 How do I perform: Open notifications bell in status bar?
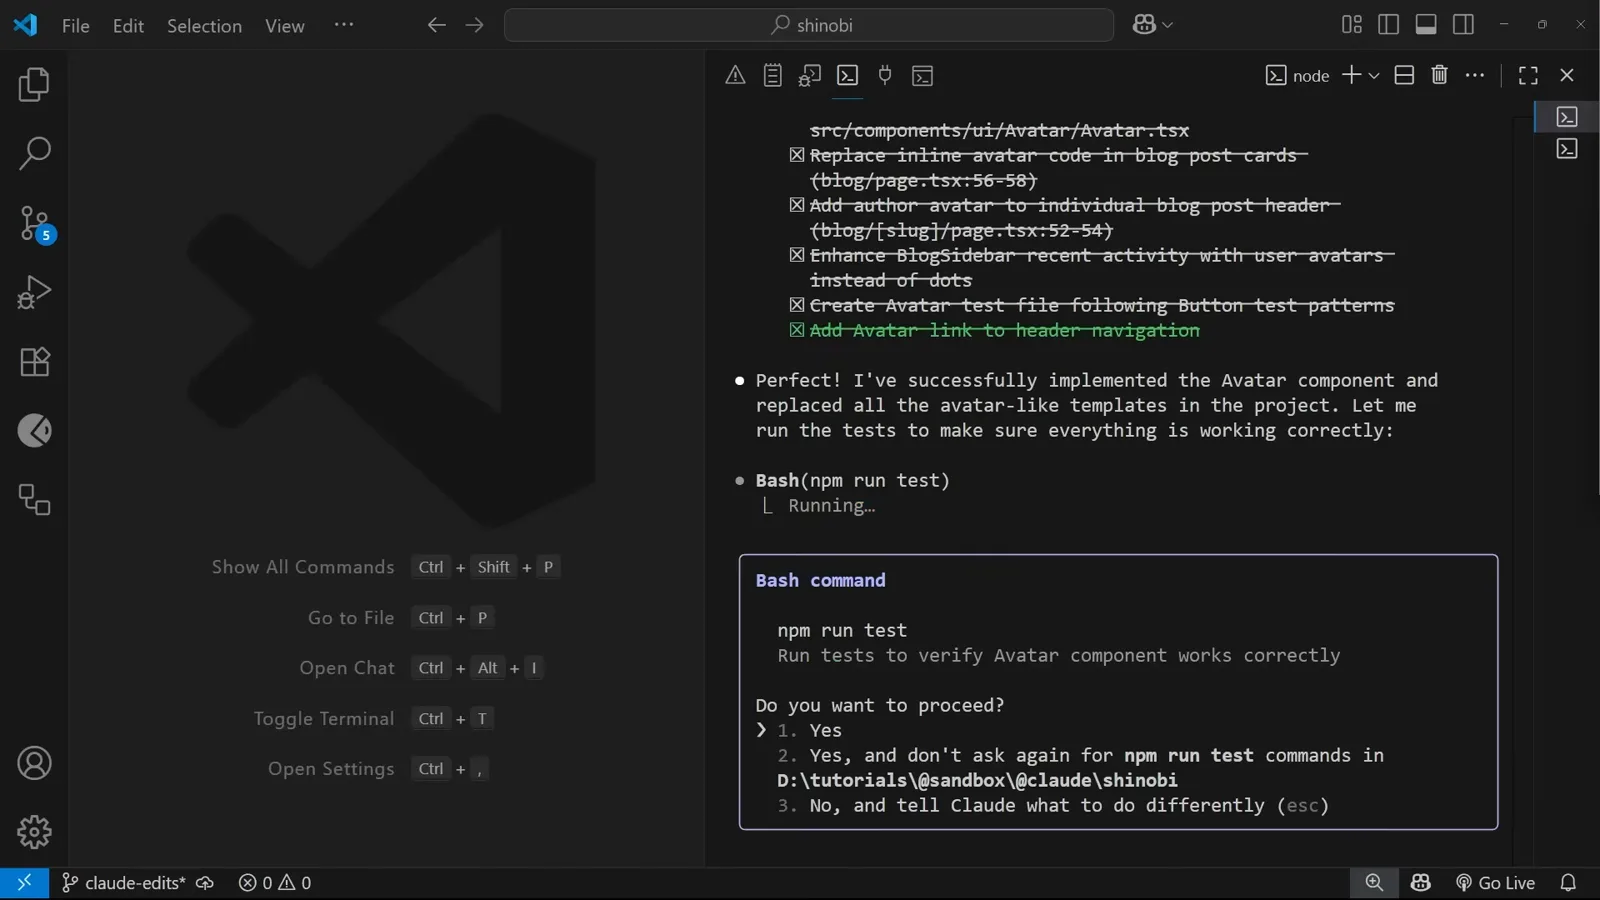click(x=1568, y=883)
